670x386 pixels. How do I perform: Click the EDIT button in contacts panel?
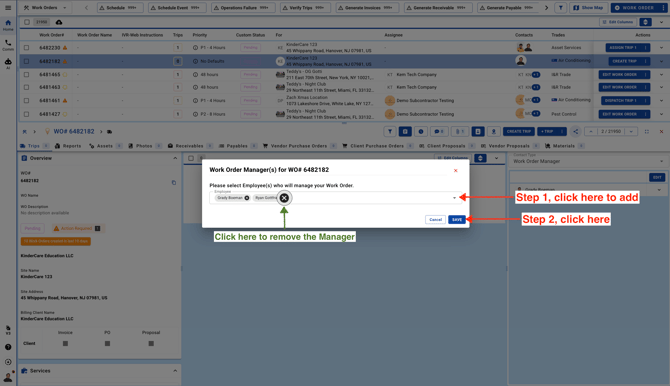[657, 177]
